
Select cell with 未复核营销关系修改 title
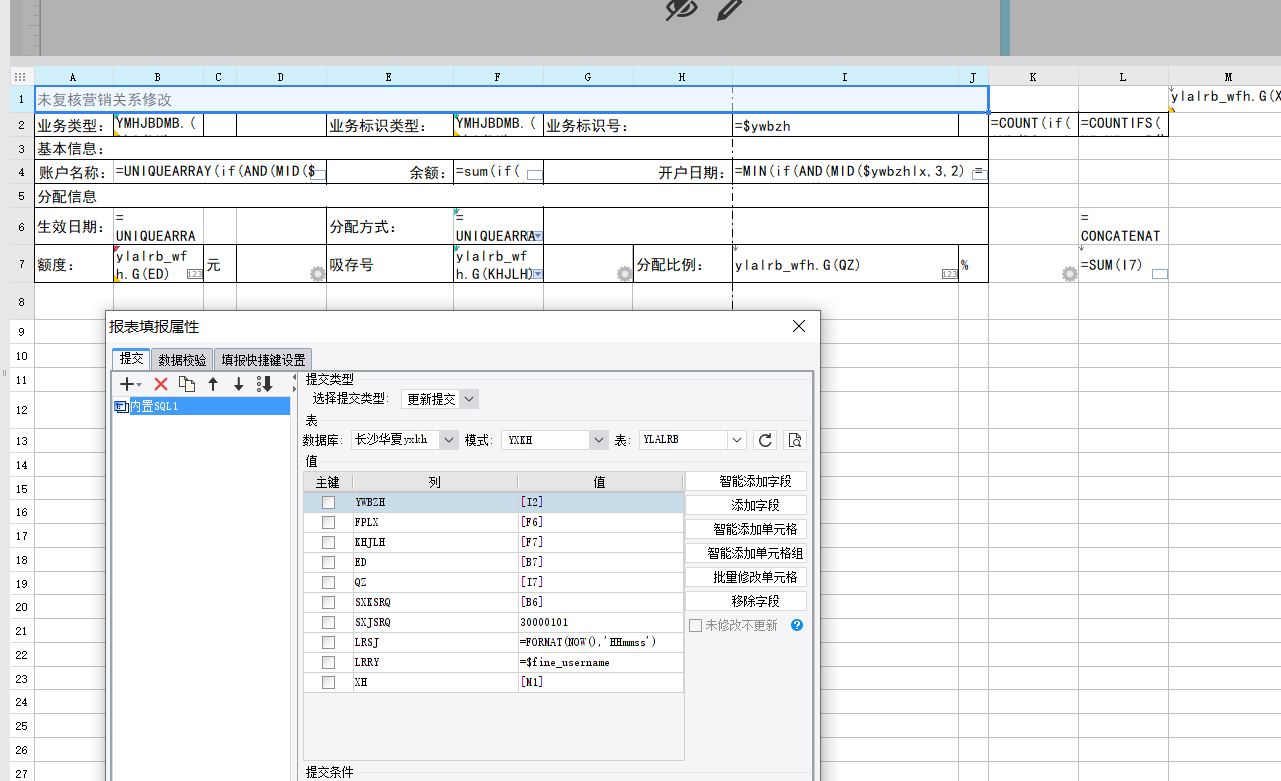(511, 99)
